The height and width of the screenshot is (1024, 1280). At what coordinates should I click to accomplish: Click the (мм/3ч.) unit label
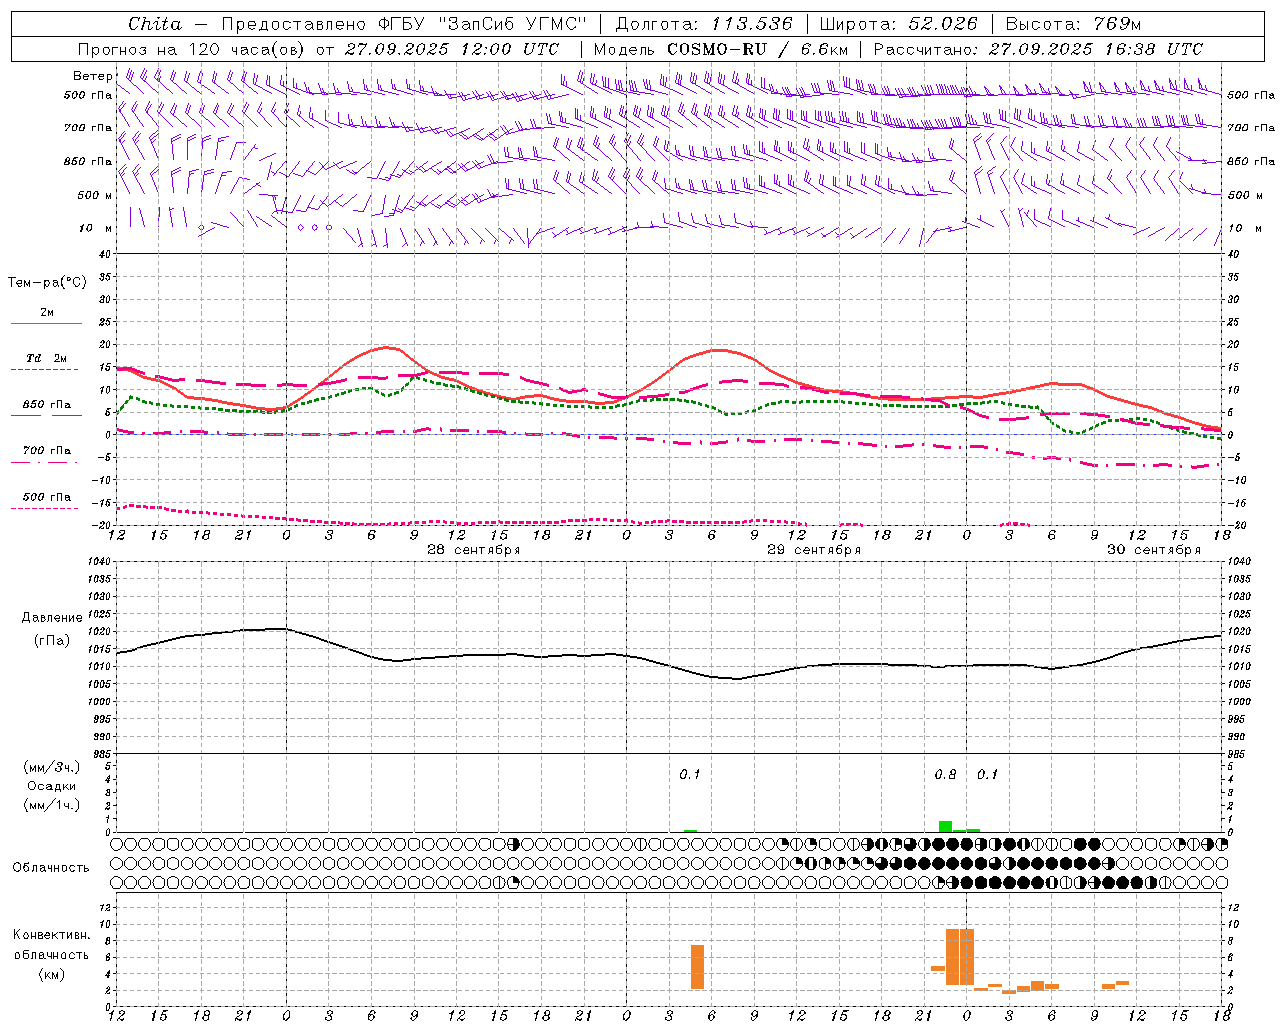tap(52, 767)
